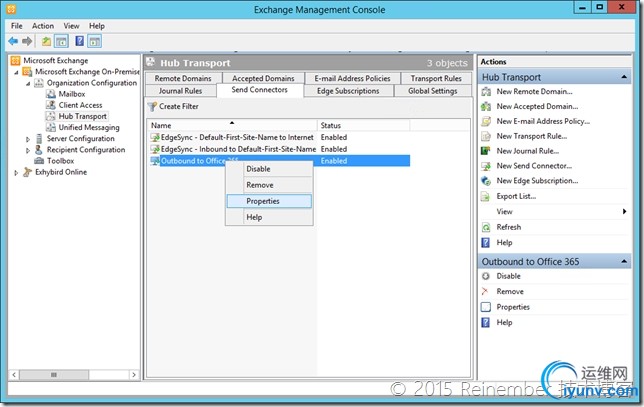Expand Server Configuration tree node
Image resolution: width=644 pixels, height=407 pixels.
tap(28, 139)
